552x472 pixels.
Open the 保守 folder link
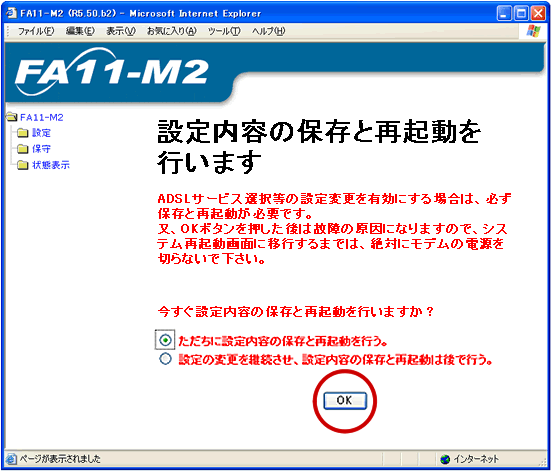[42, 149]
